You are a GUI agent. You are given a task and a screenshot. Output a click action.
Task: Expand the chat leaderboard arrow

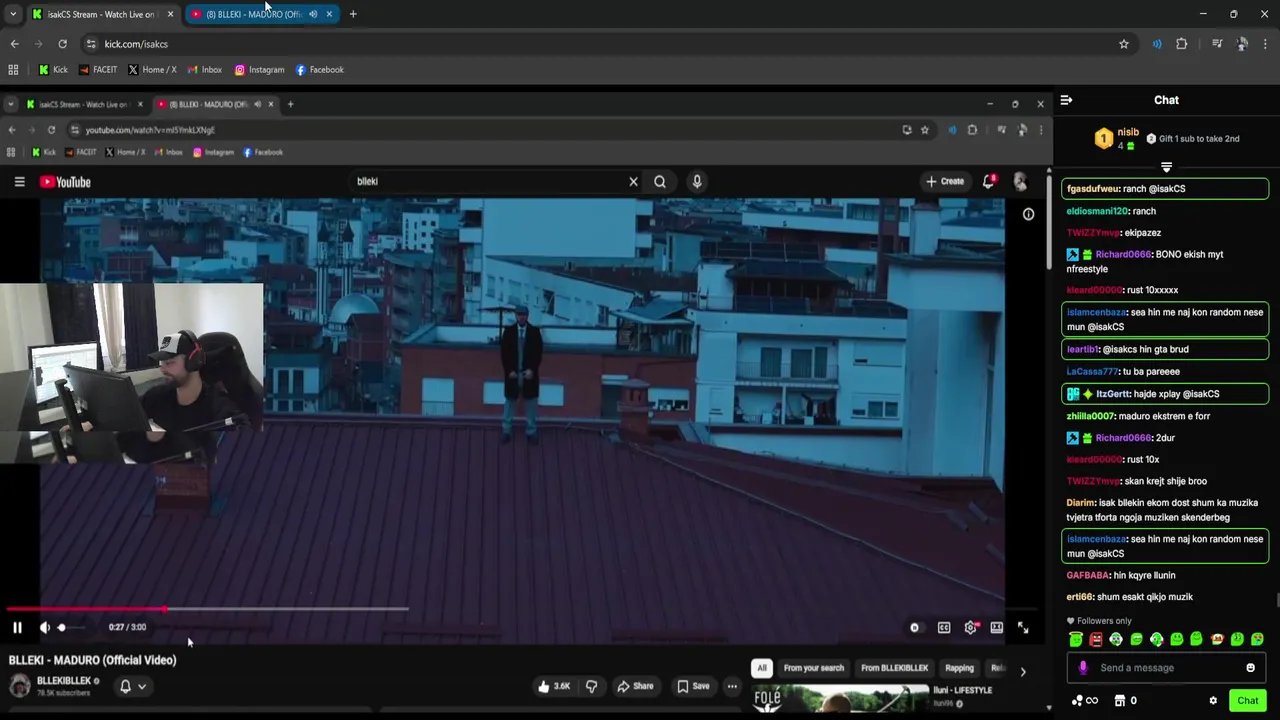click(x=1166, y=167)
